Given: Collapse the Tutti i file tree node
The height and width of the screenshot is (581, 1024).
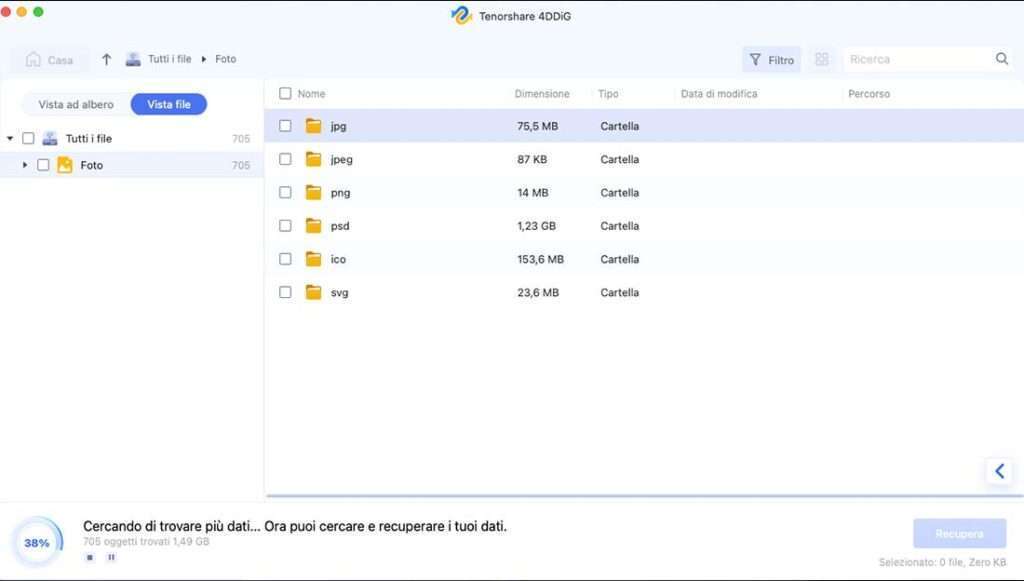Looking at the screenshot, I should 10,138.
